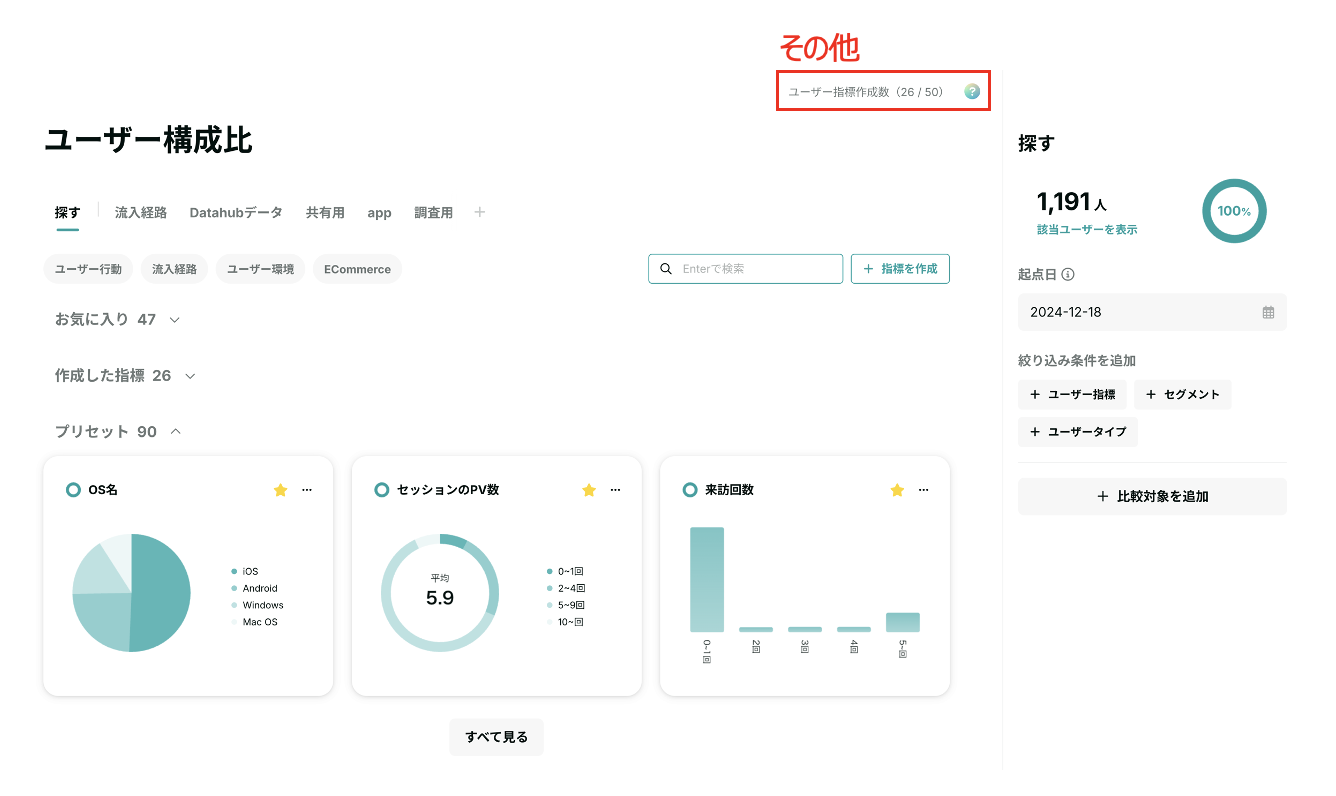Filter by ECommerce category chip

pyautogui.click(x=357, y=269)
